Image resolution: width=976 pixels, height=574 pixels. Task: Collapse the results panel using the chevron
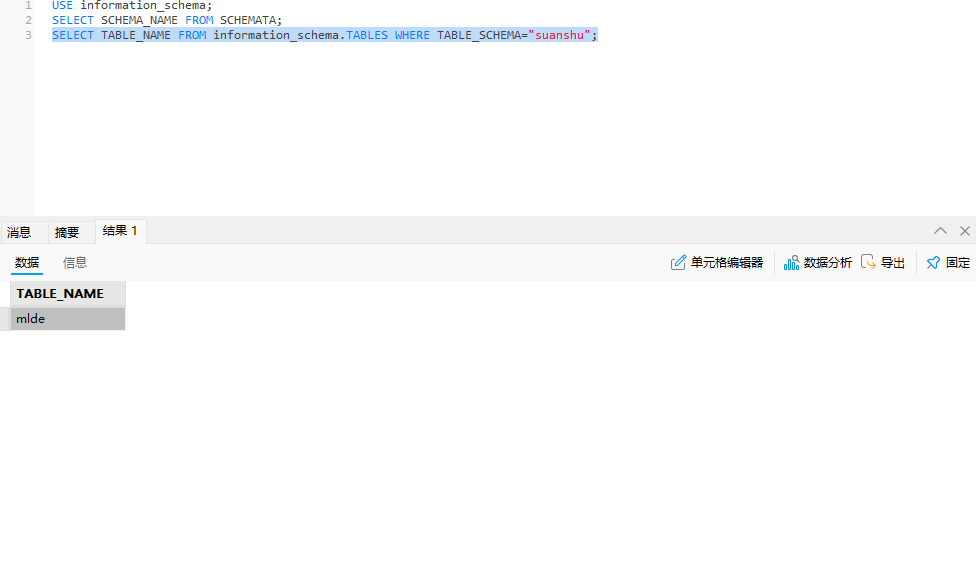(940, 231)
